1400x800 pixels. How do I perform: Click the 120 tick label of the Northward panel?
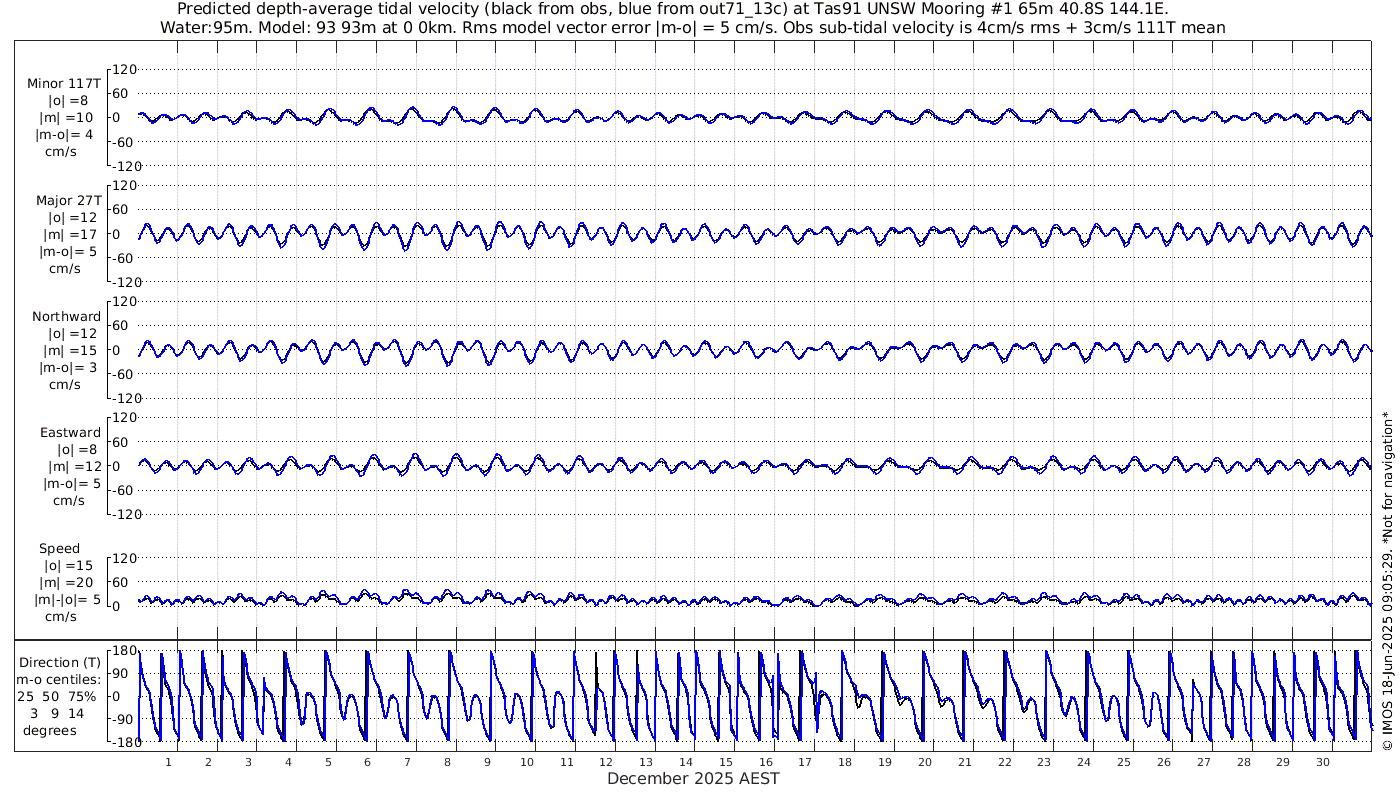click(x=123, y=301)
